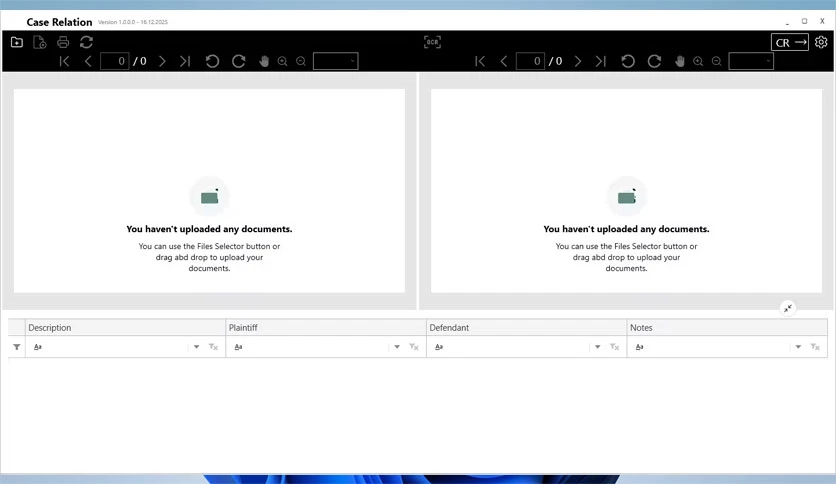Open the Notes filter dropdown arrow
The height and width of the screenshot is (484, 836).
[798, 347]
